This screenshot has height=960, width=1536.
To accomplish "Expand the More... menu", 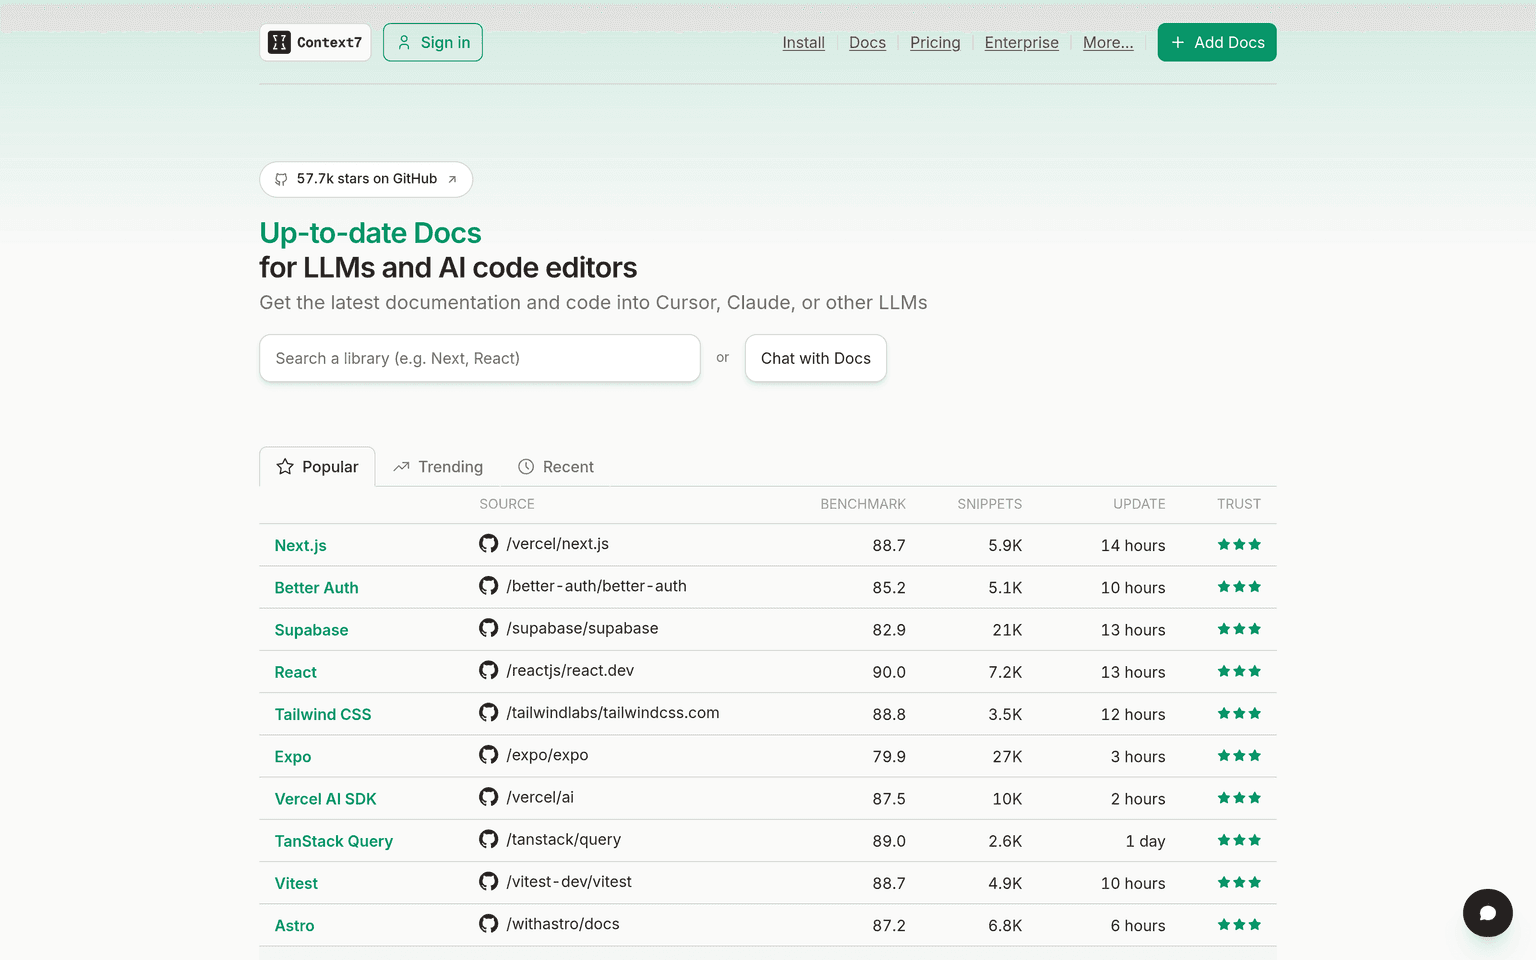I will click(x=1108, y=42).
